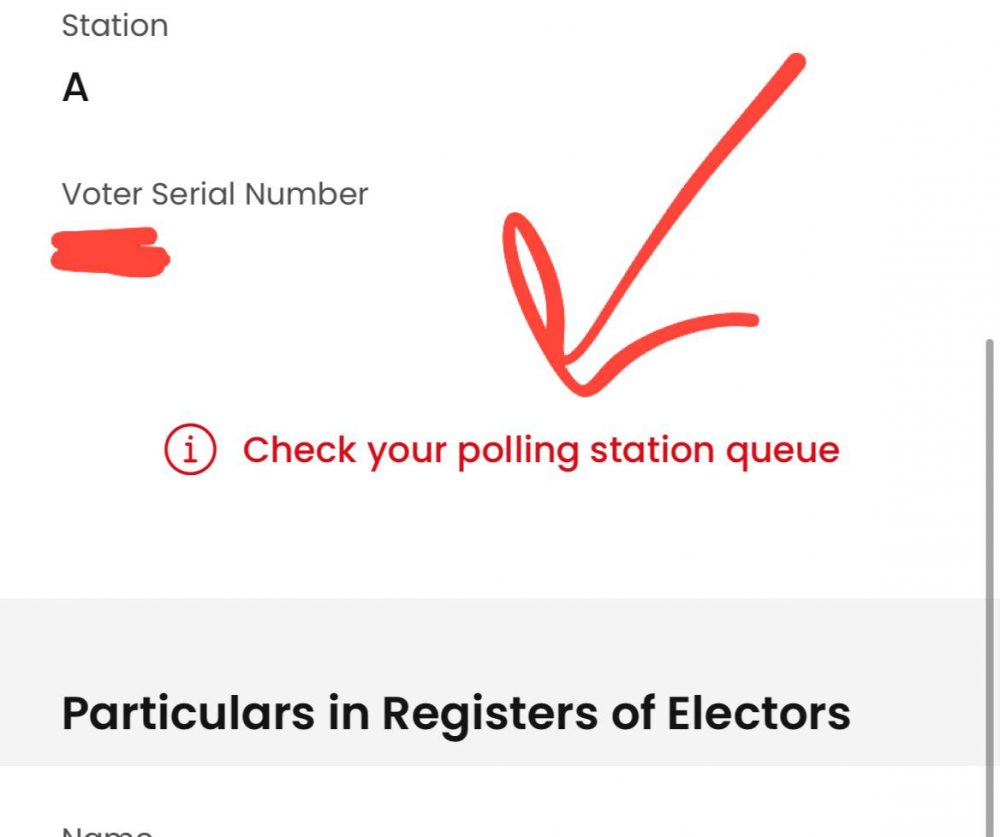
Task: Click the word Electors in the section heading
Action: [x=758, y=713]
